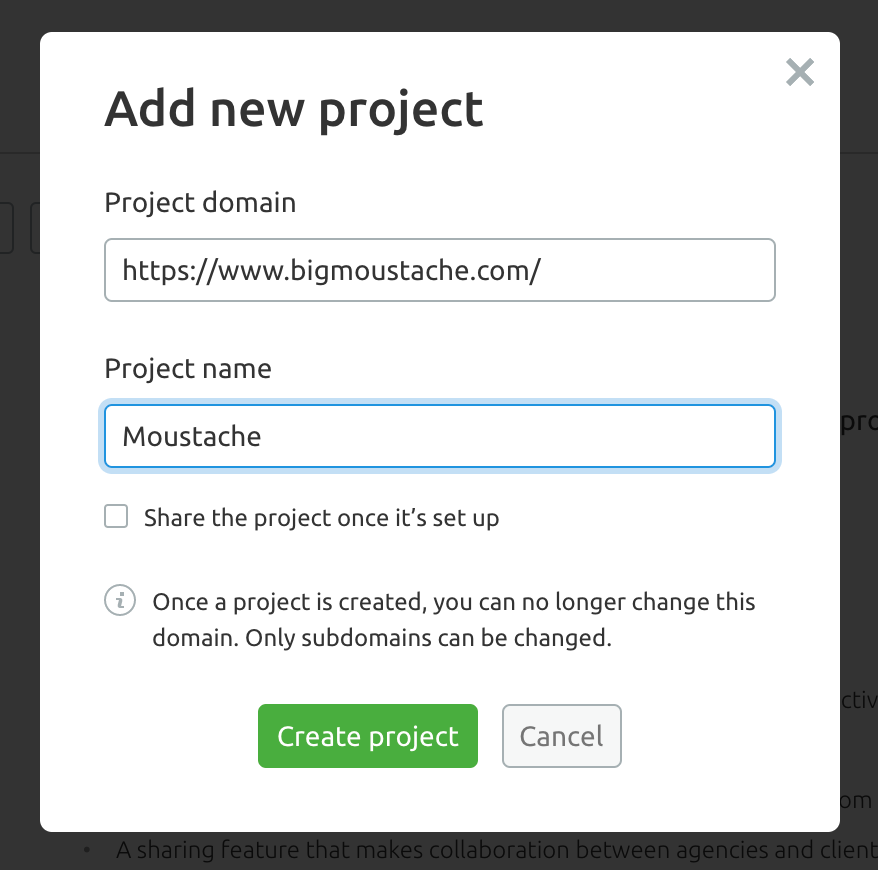Click the green Create project button
This screenshot has width=878, height=870.
point(368,736)
